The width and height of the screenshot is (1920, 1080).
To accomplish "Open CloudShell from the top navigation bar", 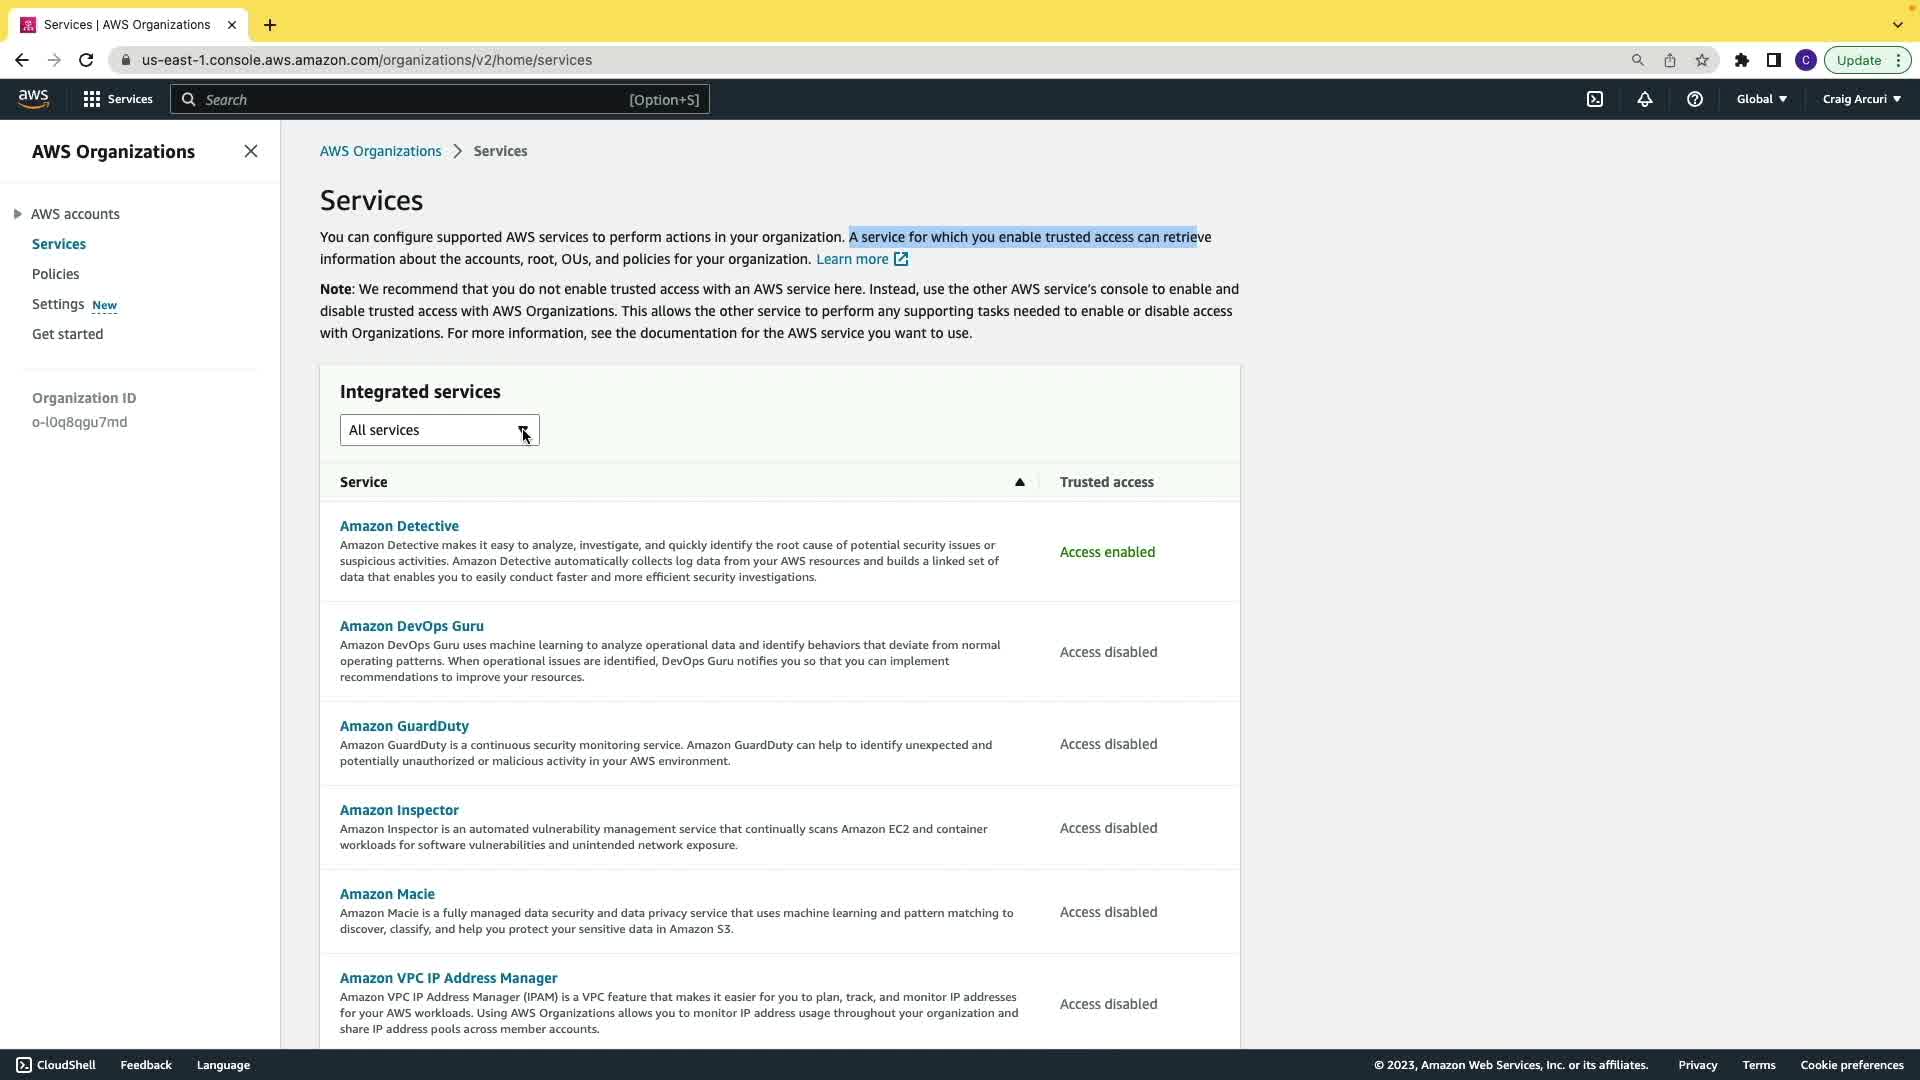I will [1595, 99].
